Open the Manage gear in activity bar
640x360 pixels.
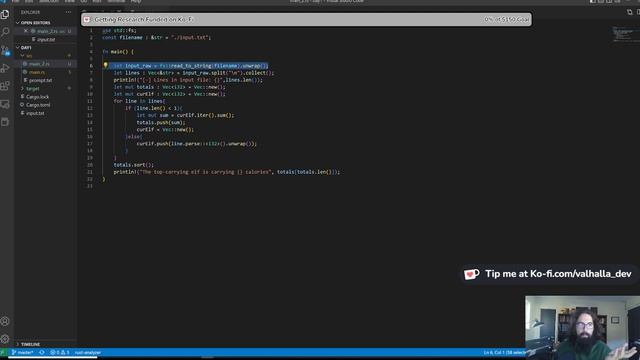5,339
